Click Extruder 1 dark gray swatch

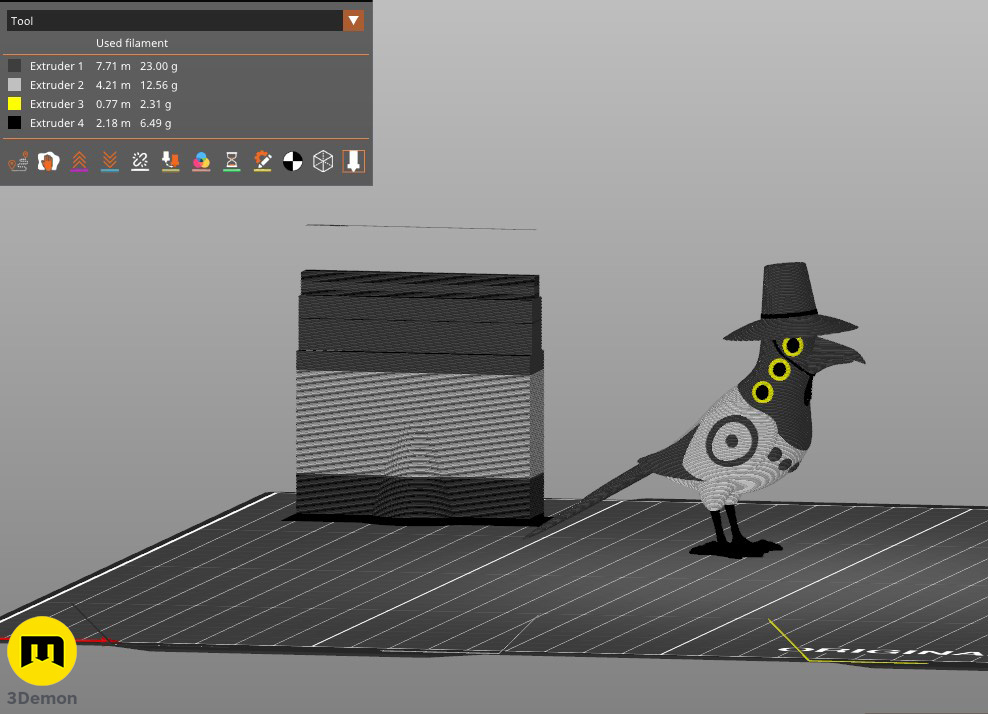[14, 66]
